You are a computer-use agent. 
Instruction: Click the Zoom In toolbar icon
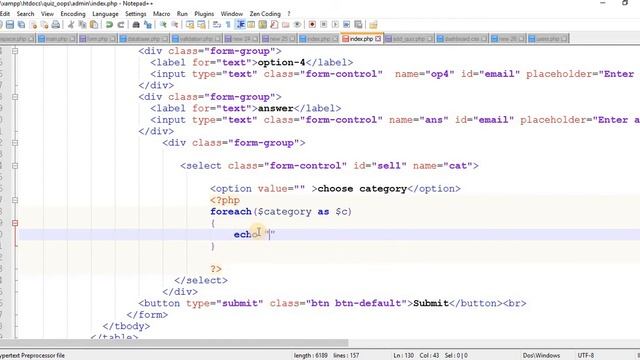[x=163, y=24]
